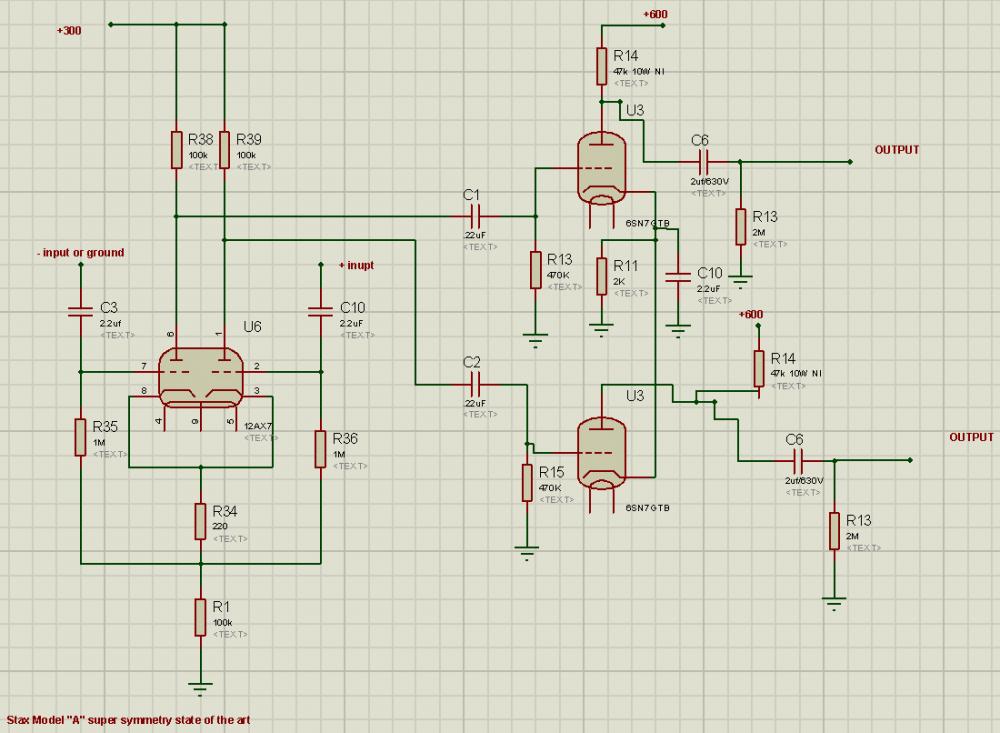The width and height of the screenshot is (1000, 733).
Task: Click capacitor C3 symbol
Action: click(x=80, y=311)
